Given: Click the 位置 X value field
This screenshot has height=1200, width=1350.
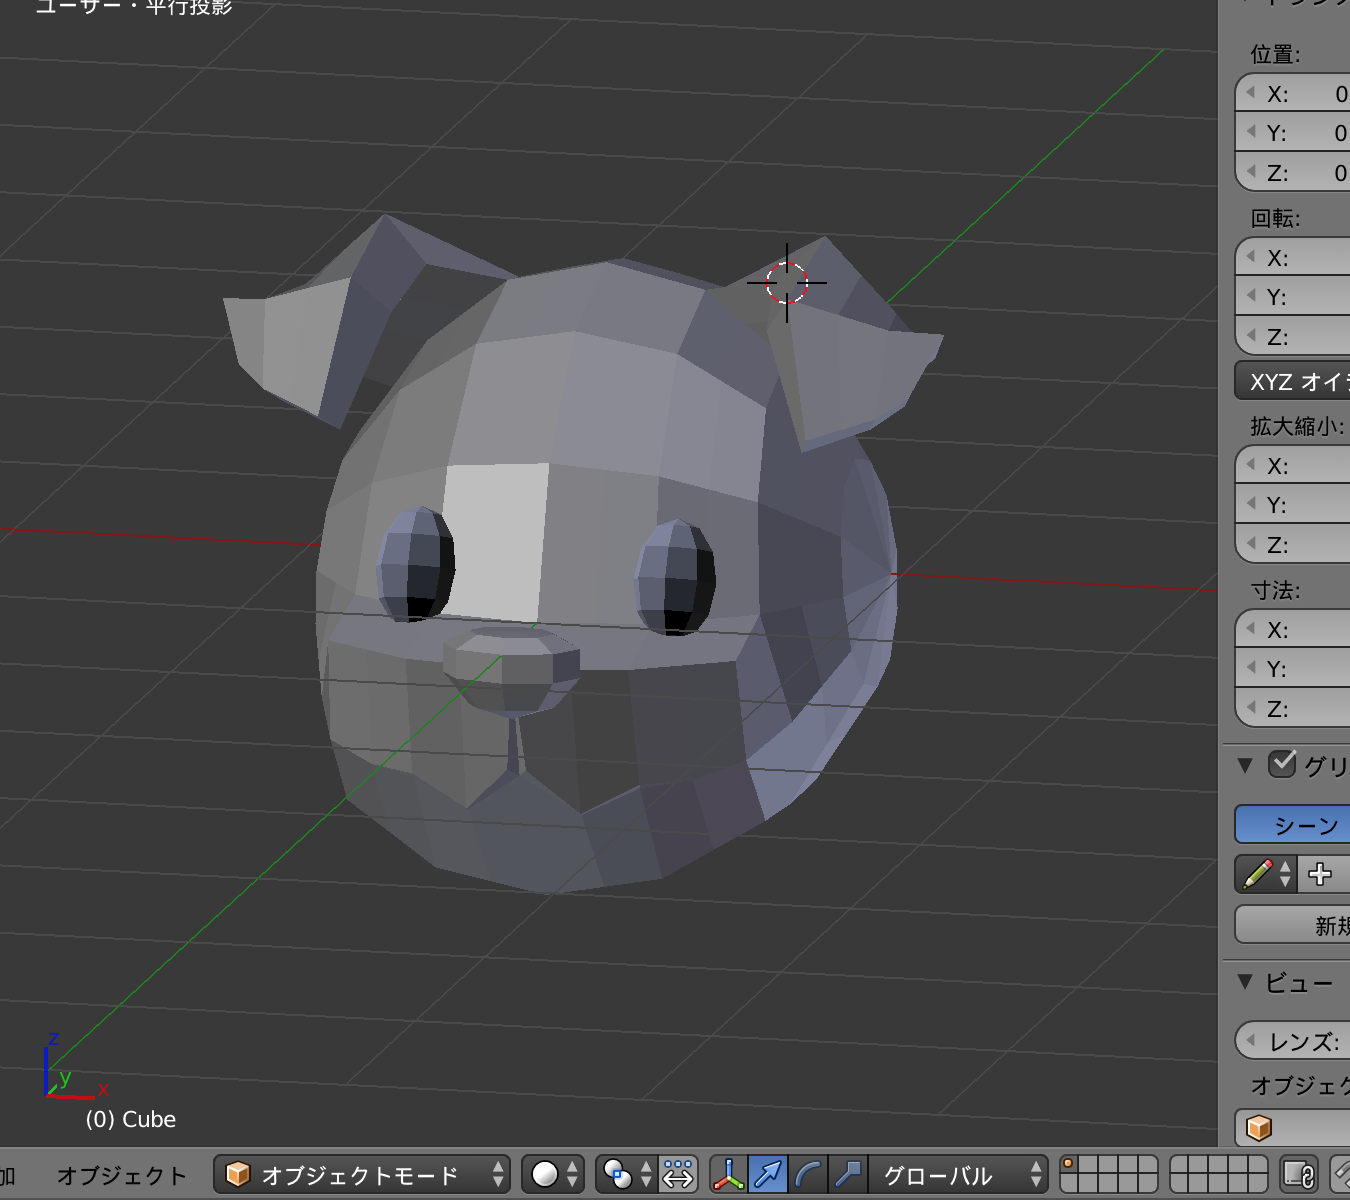Looking at the screenshot, I should coord(1300,94).
